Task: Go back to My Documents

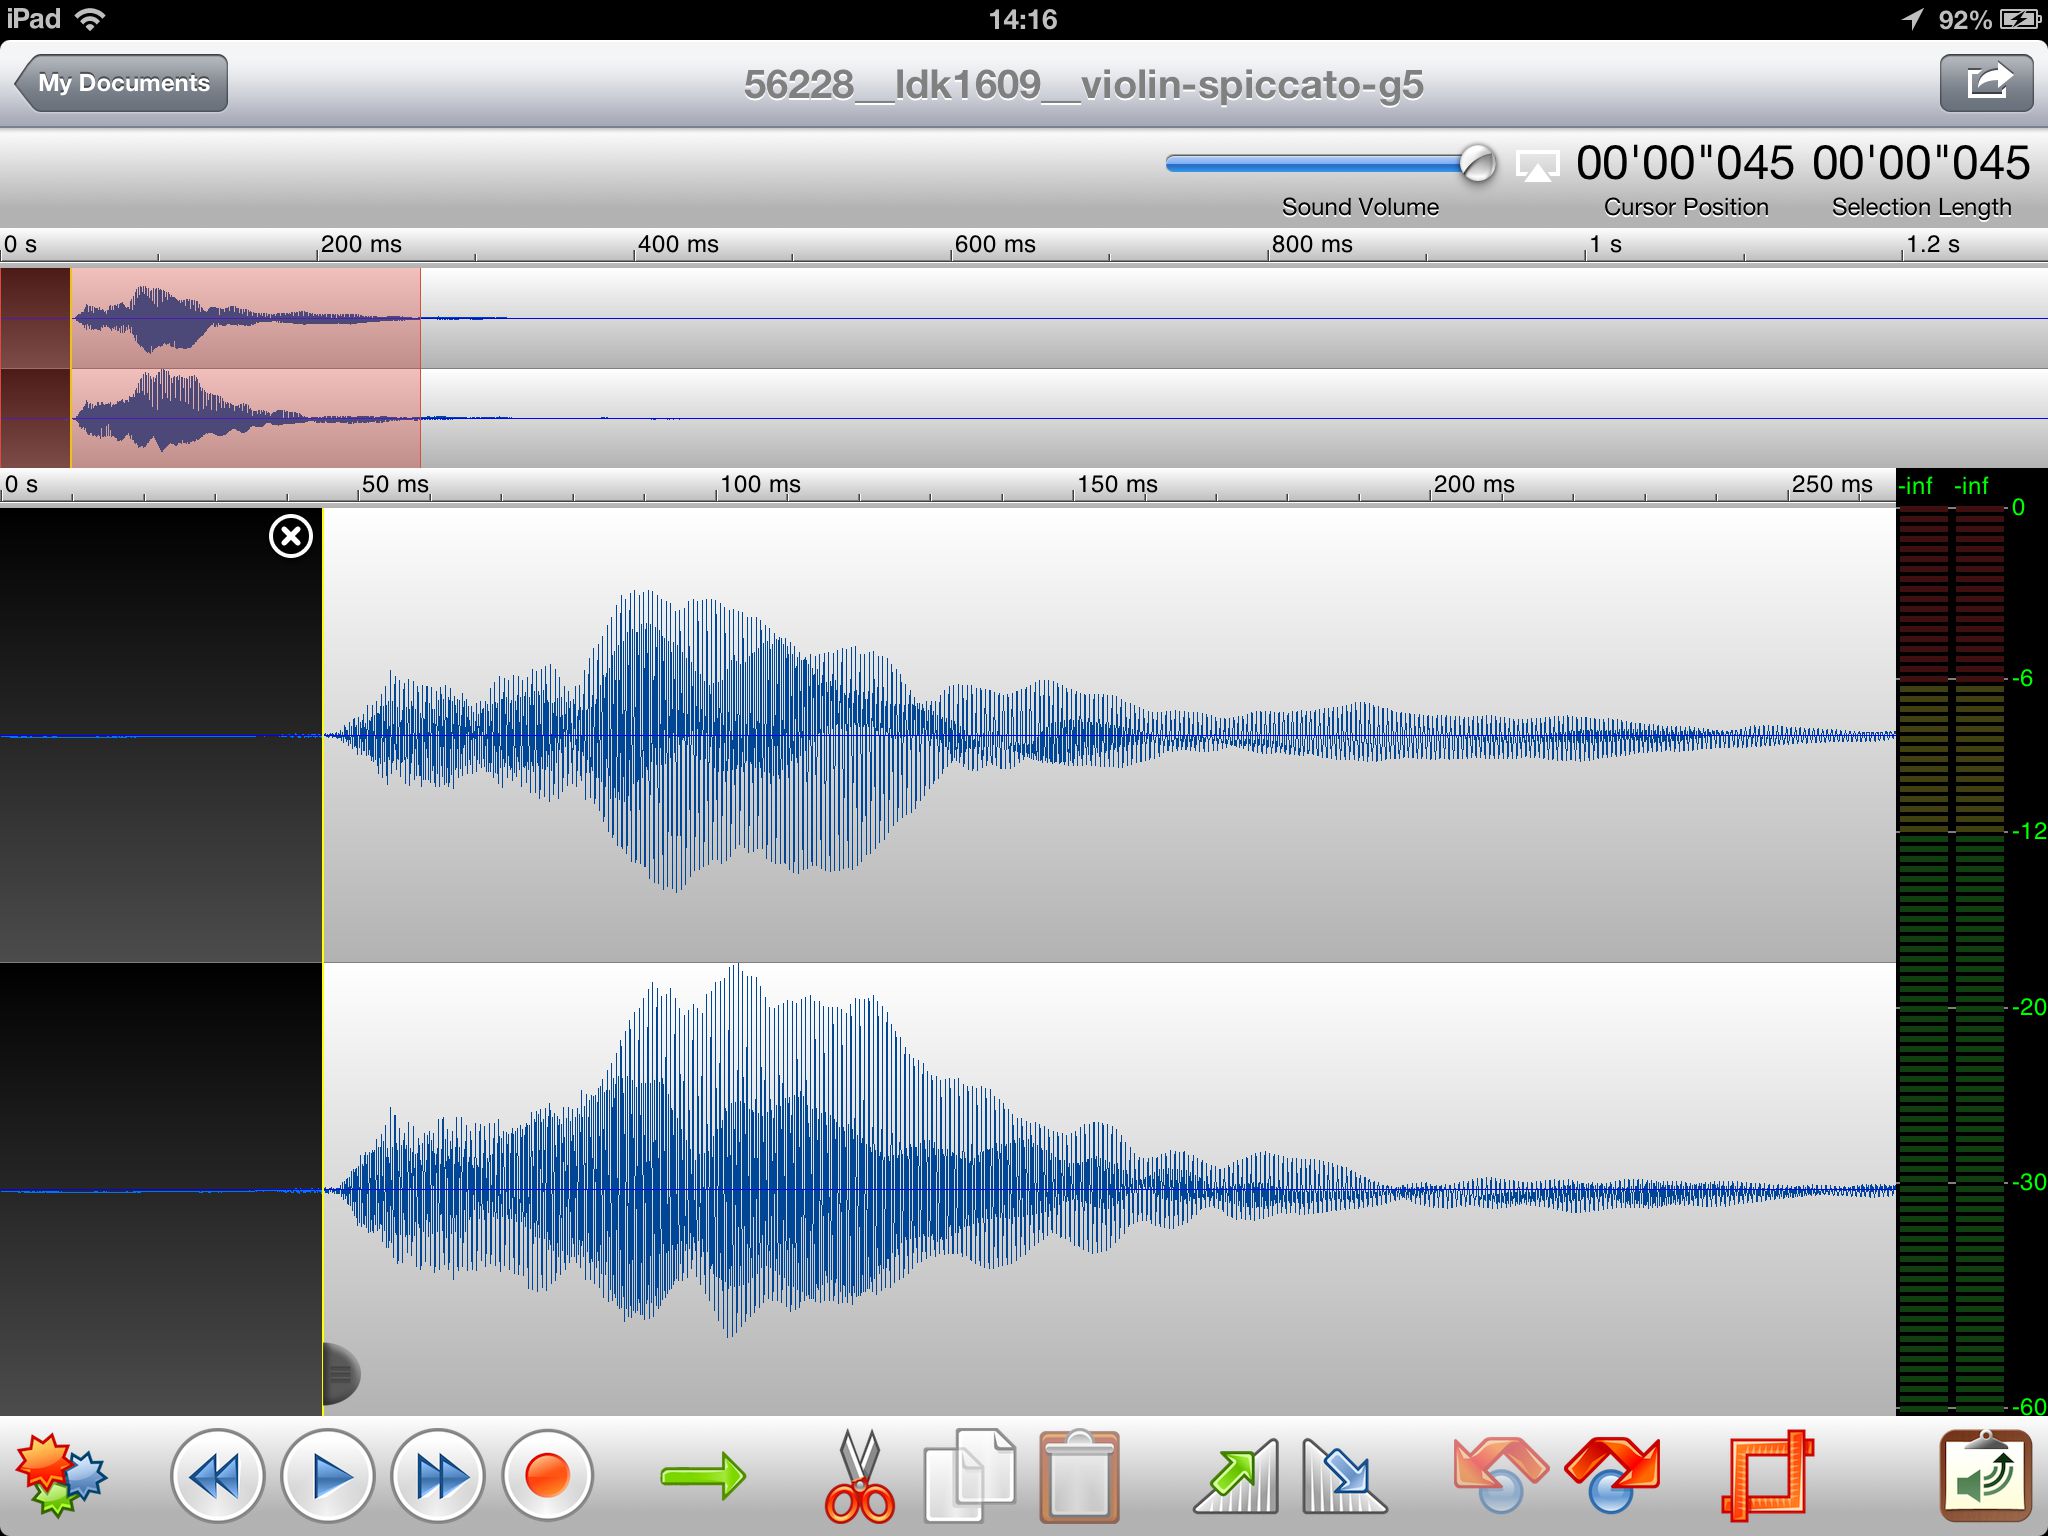Action: tap(122, 83)
